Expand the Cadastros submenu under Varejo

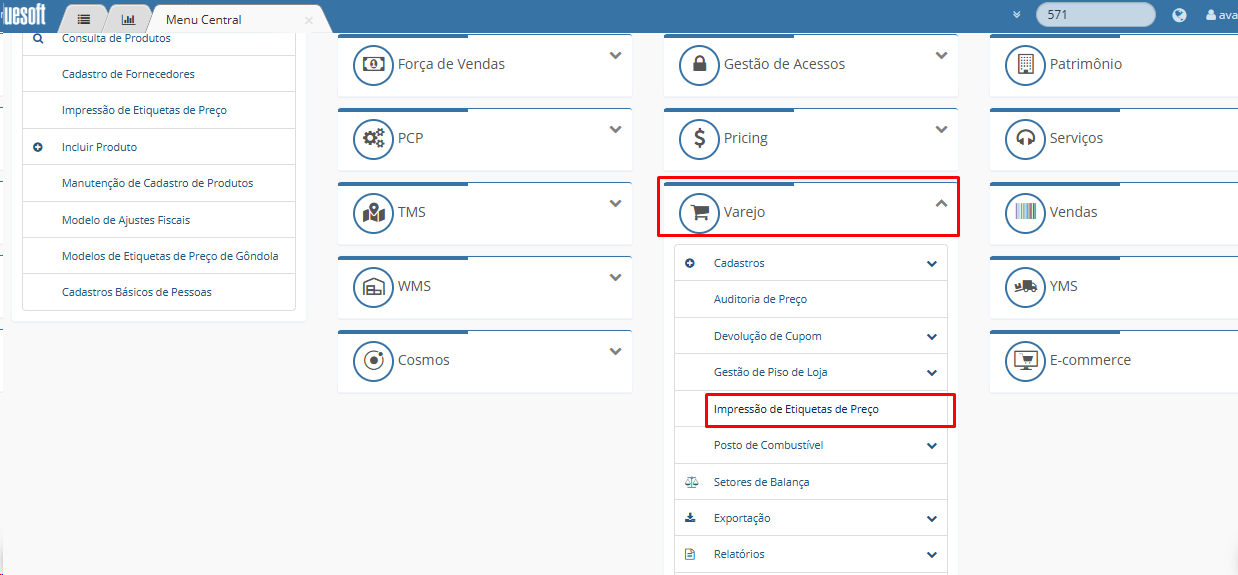(931, 264)
